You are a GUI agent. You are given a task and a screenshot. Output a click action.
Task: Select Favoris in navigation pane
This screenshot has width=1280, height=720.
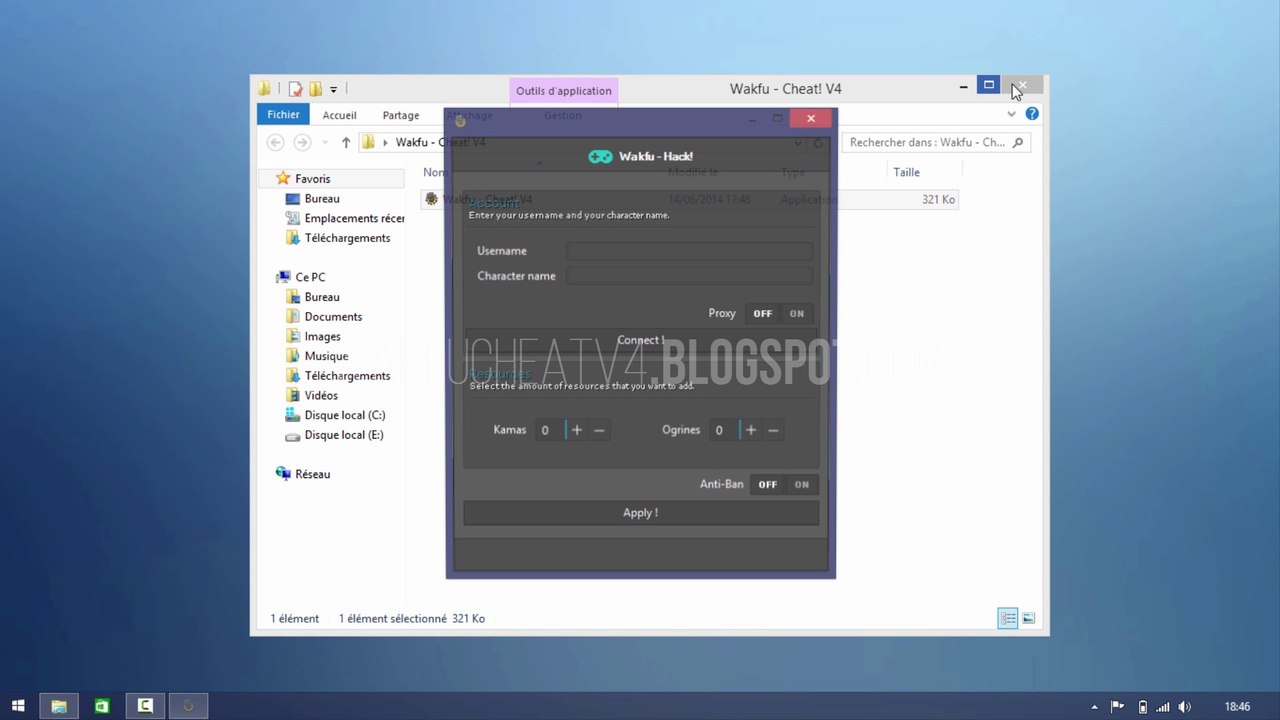[x=312, y=179]
